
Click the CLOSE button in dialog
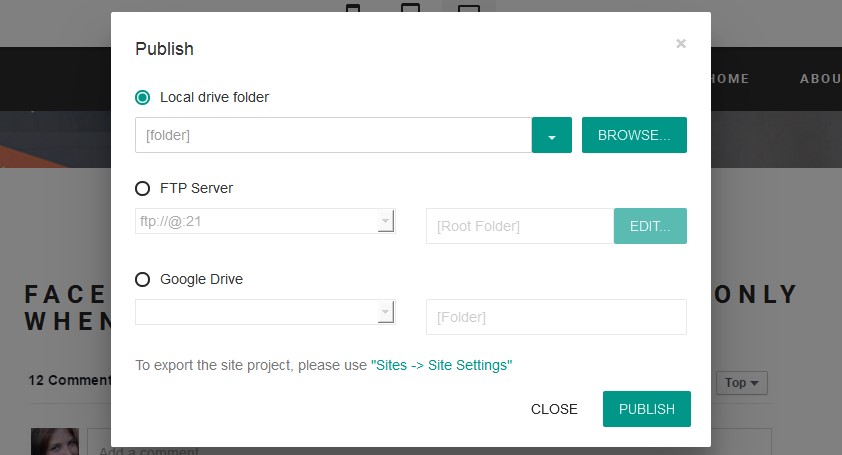(554, 409)
